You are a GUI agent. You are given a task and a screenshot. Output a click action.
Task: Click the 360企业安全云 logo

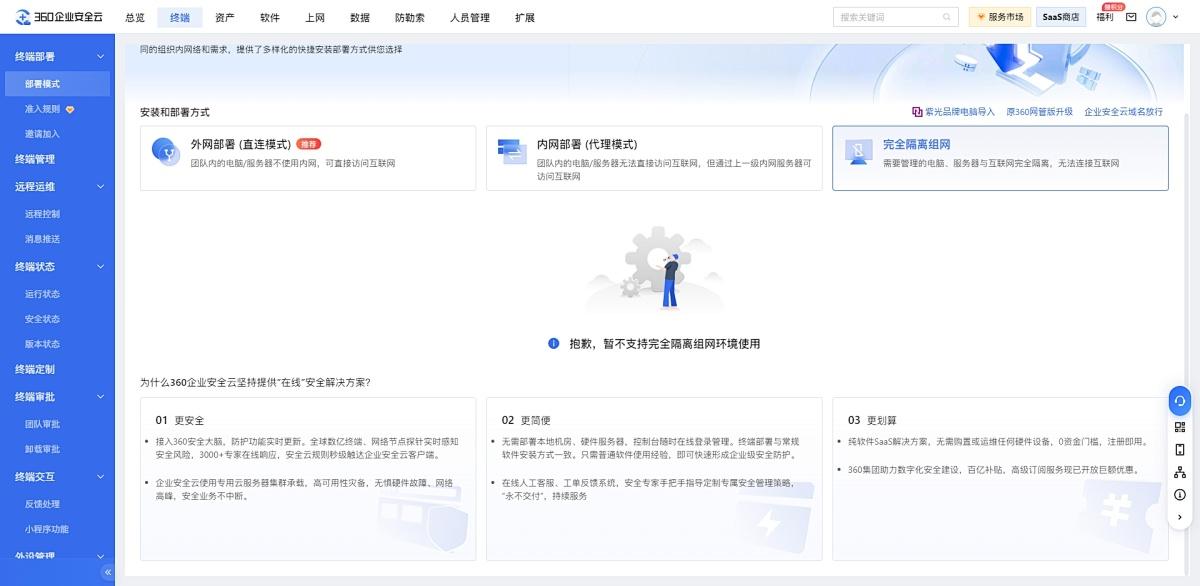coord(60,17)
